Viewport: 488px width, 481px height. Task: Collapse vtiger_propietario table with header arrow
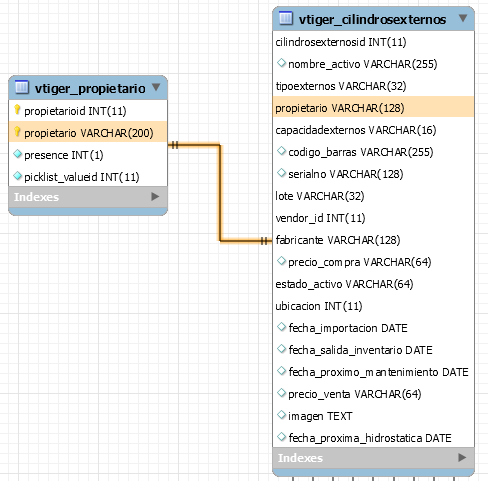[x=156, y=87]
